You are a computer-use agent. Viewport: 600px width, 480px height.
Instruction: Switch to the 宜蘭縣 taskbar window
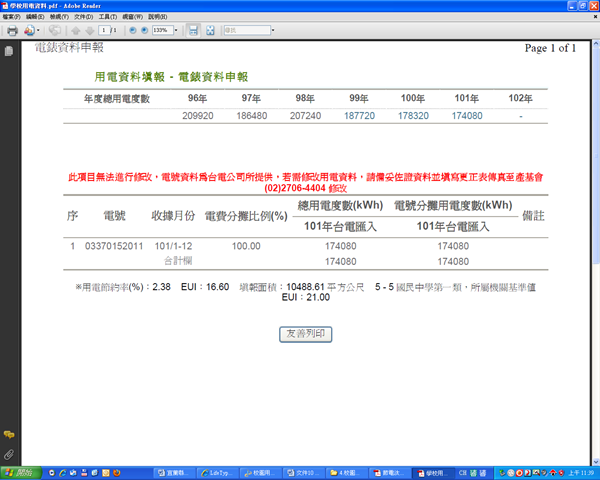pyautogui.click(x=174, y=473)
